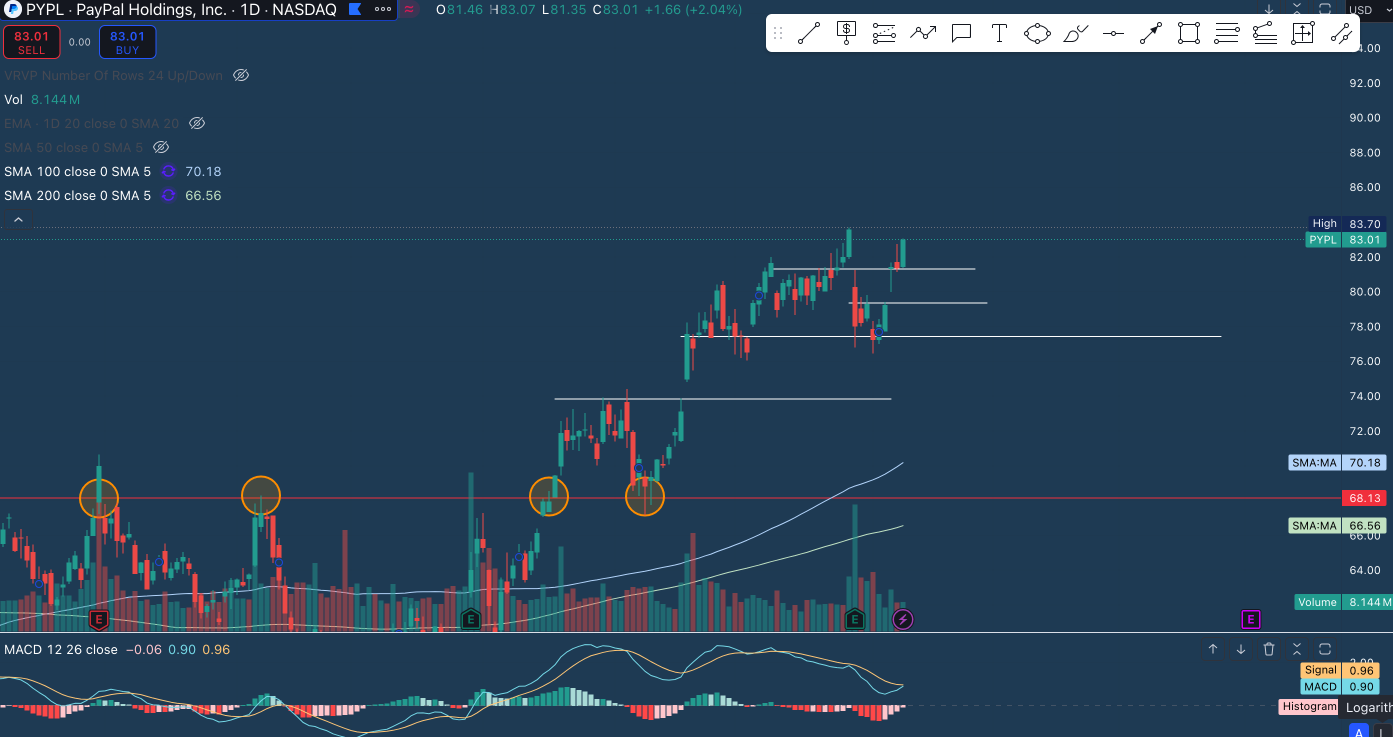Screen dimensions: 1393x737
Task: Select SMA 200 close legend entry
Action: (x=78, y=195)
